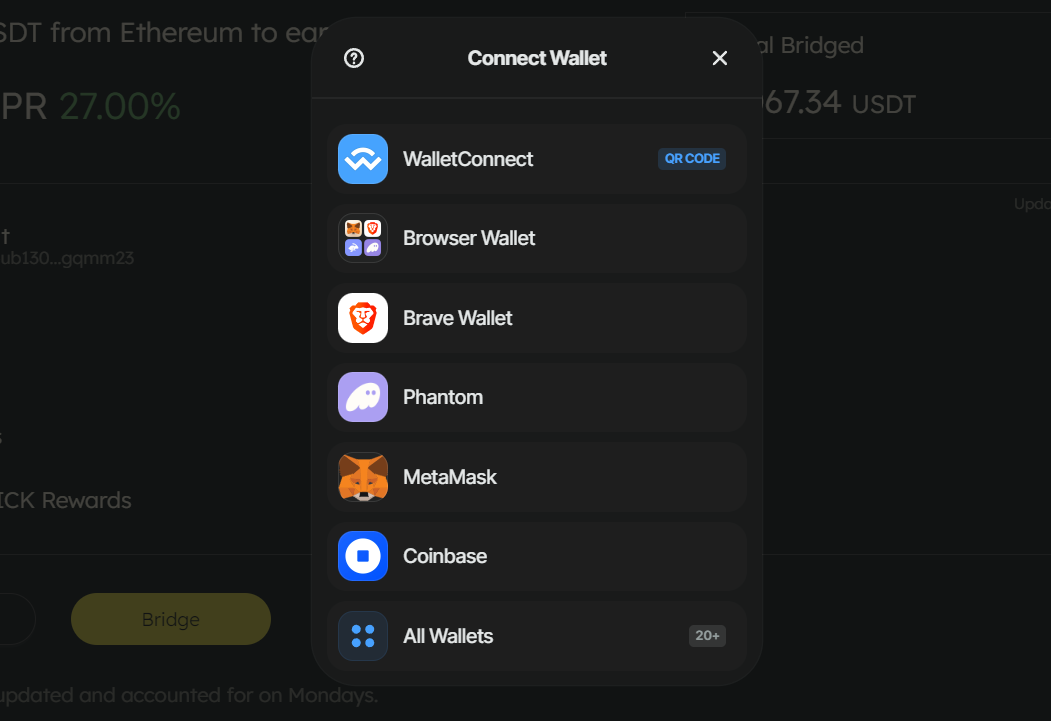Pick the Phantom wallet label
The height and width of the screenshot is (721, 1051).
pos(443,397)
